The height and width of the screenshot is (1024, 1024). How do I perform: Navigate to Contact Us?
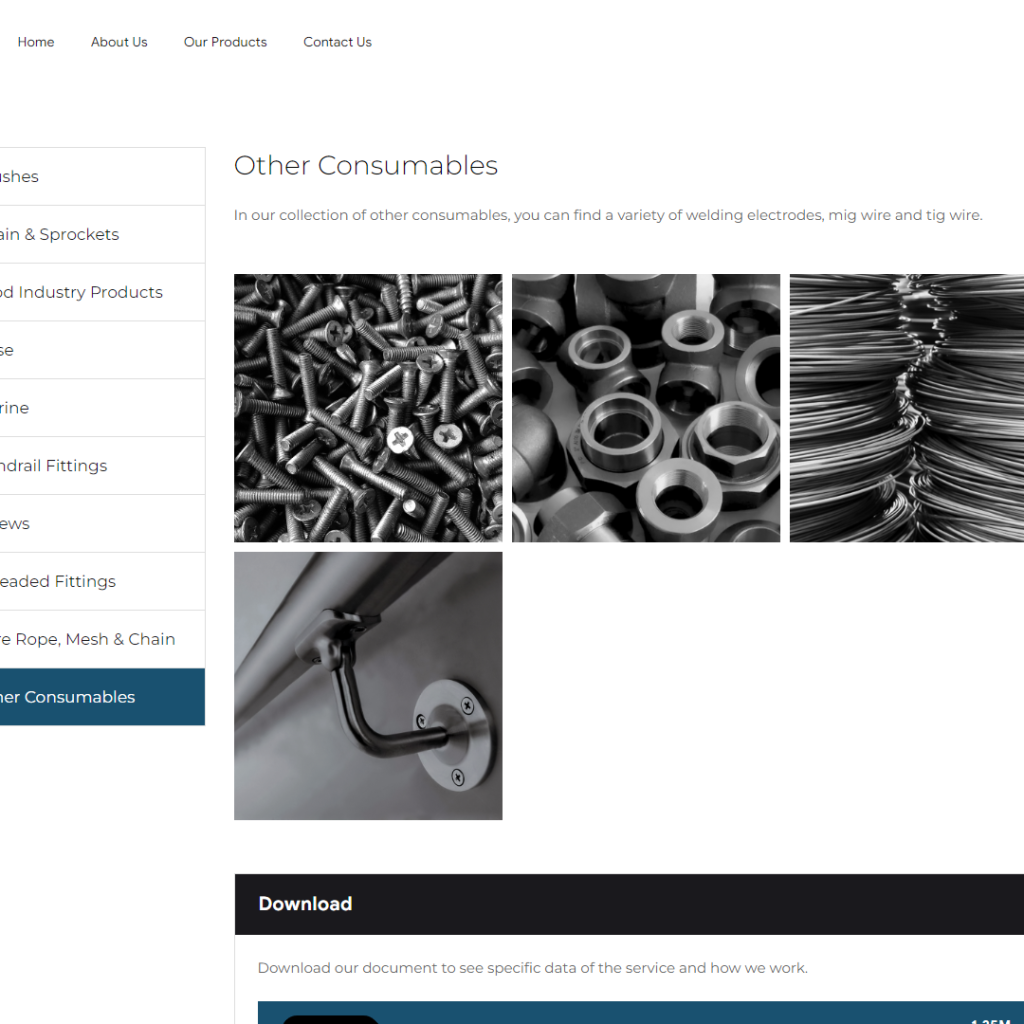(x=337, y=42)
